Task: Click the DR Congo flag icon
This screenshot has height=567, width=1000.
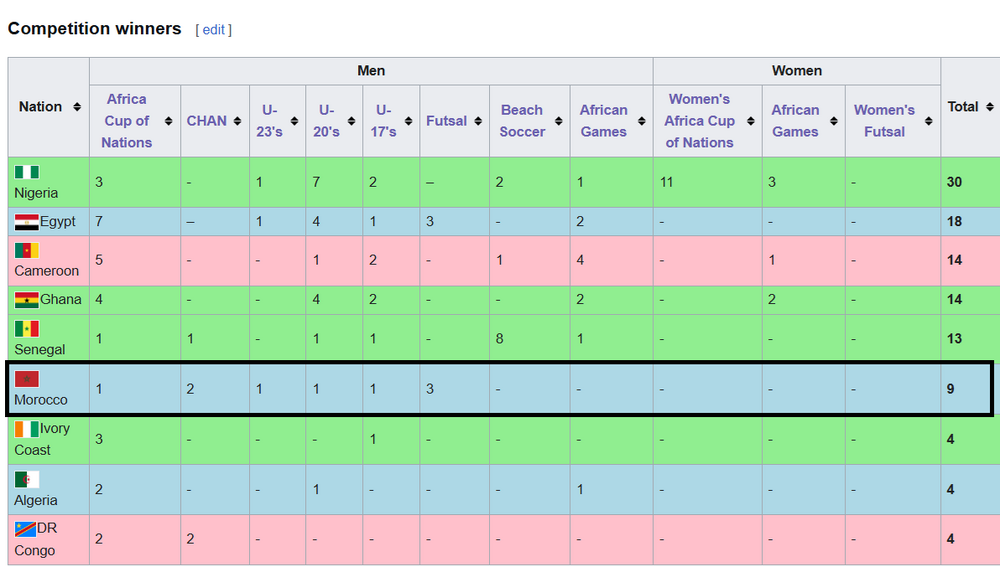Action: point(27,529)
